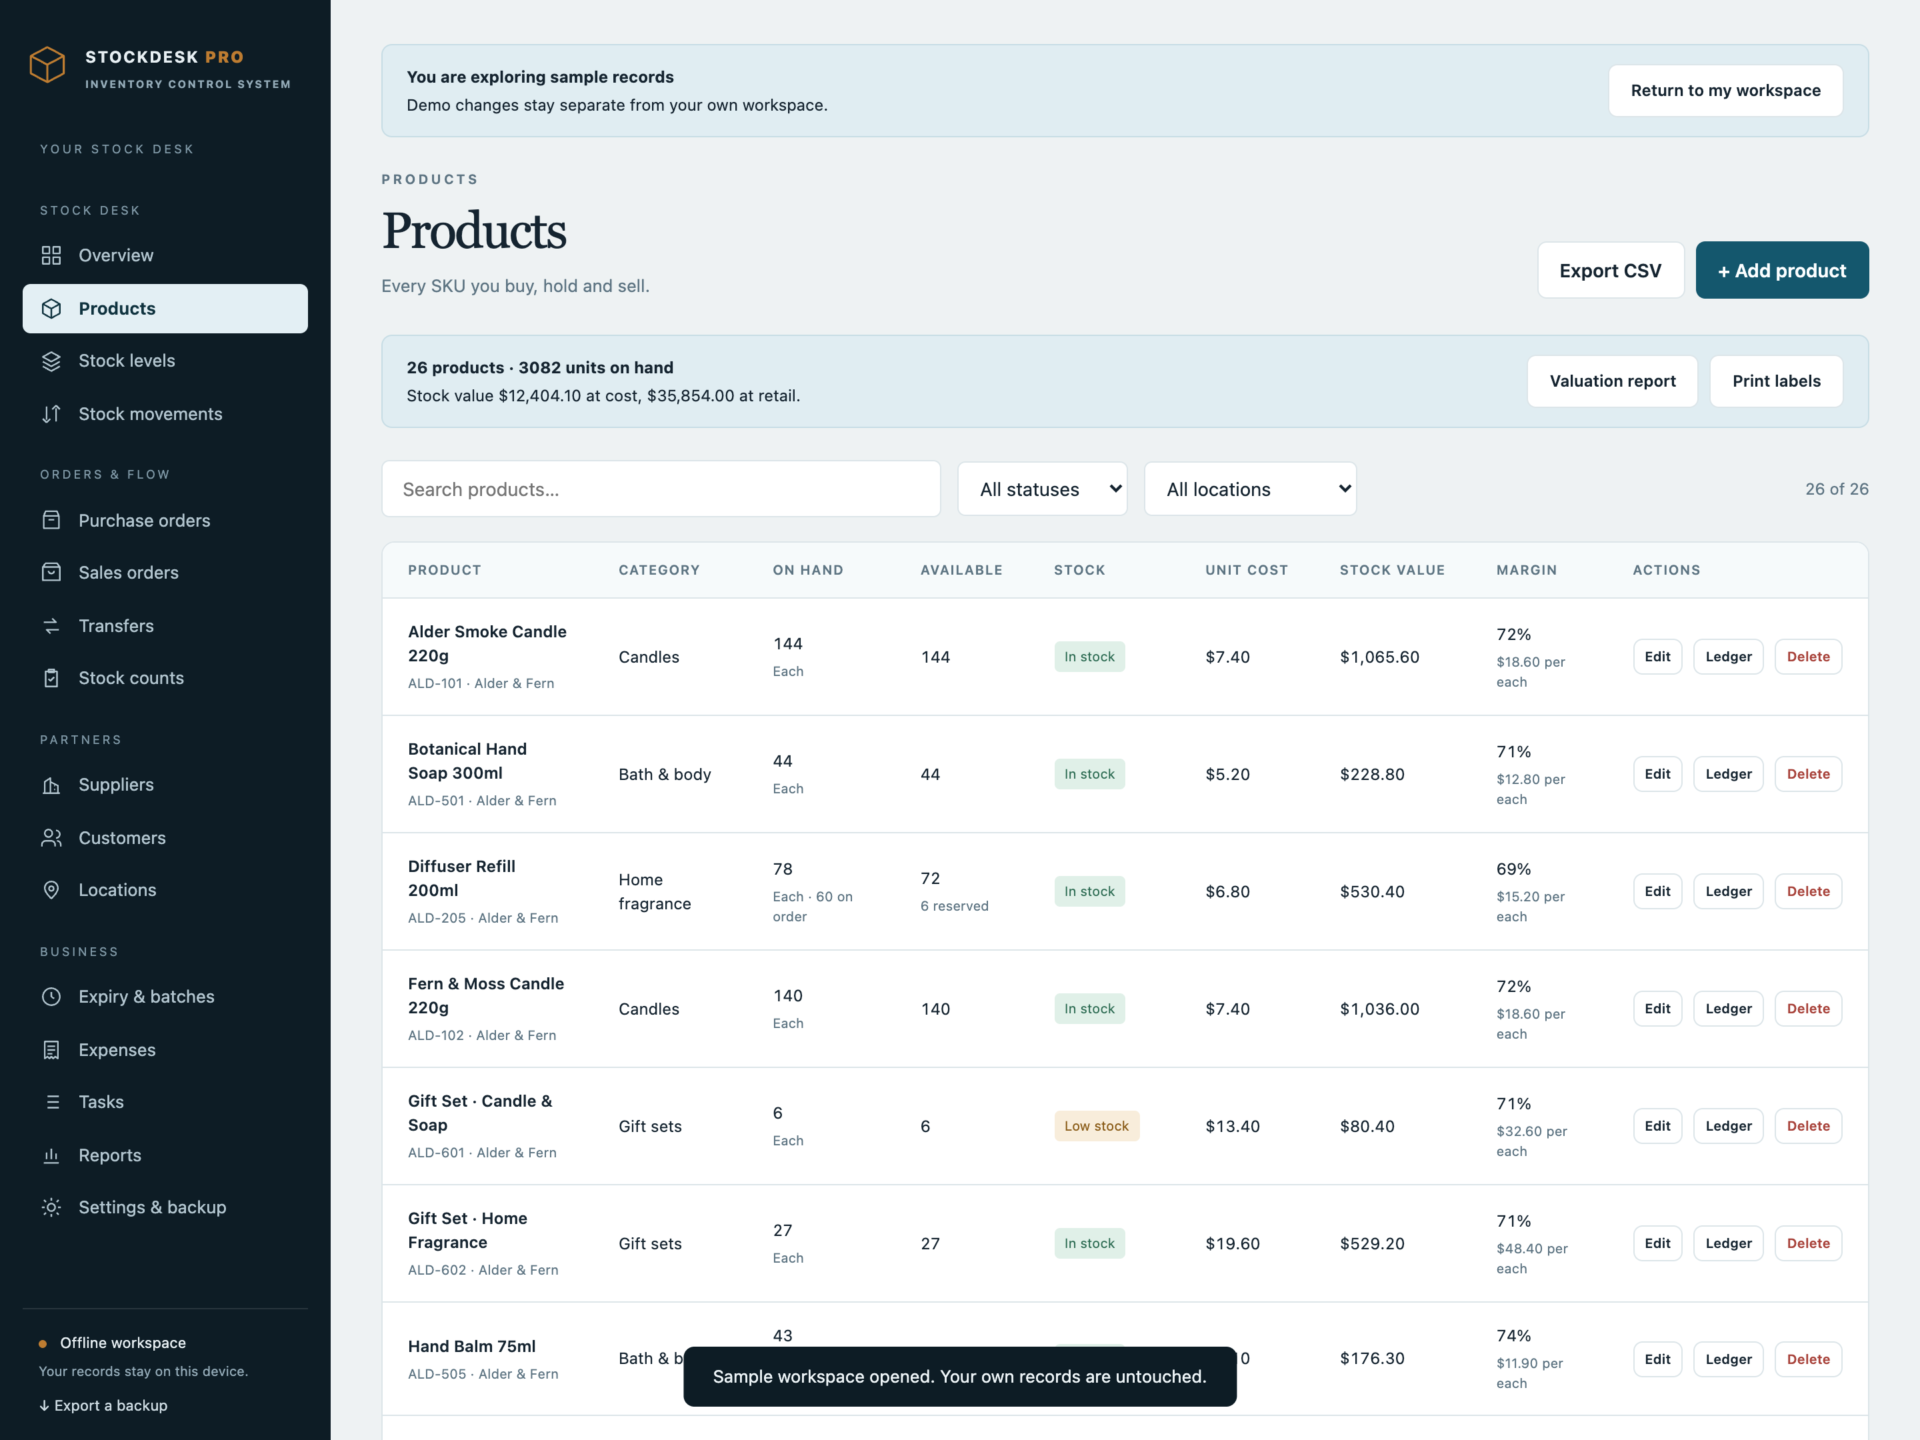1920x1440 pixels.
Task: Click the sample workspace opened toast
Action: (x=960, y=1376)
